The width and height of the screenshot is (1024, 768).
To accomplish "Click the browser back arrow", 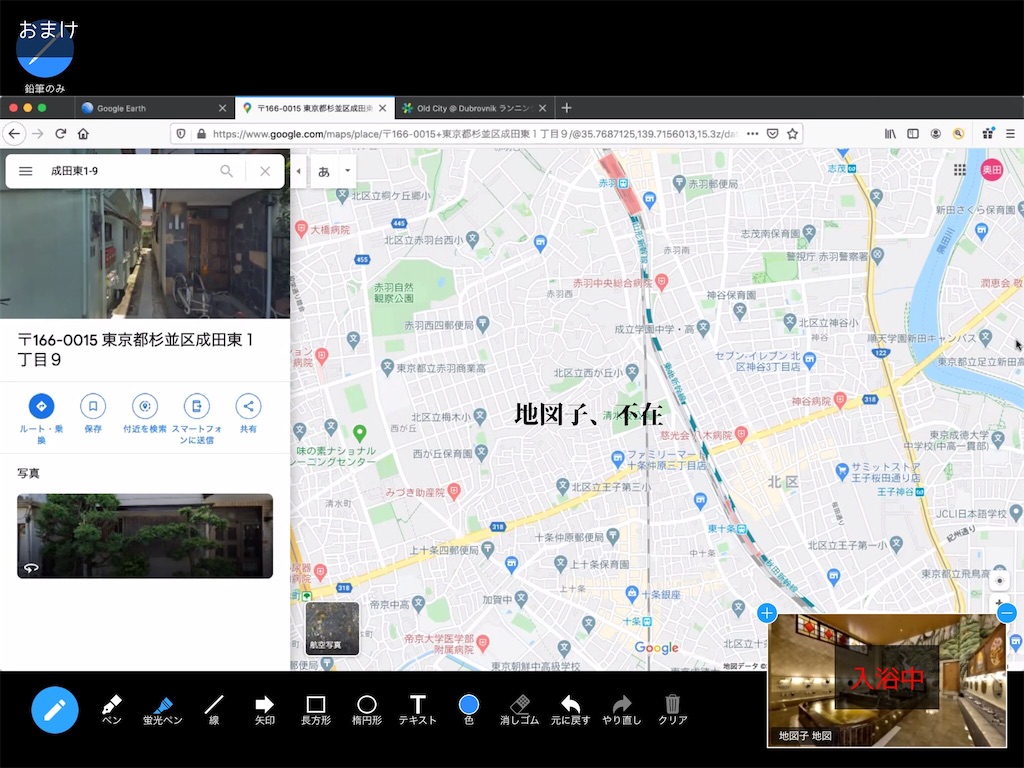I will tap(14, 134).
